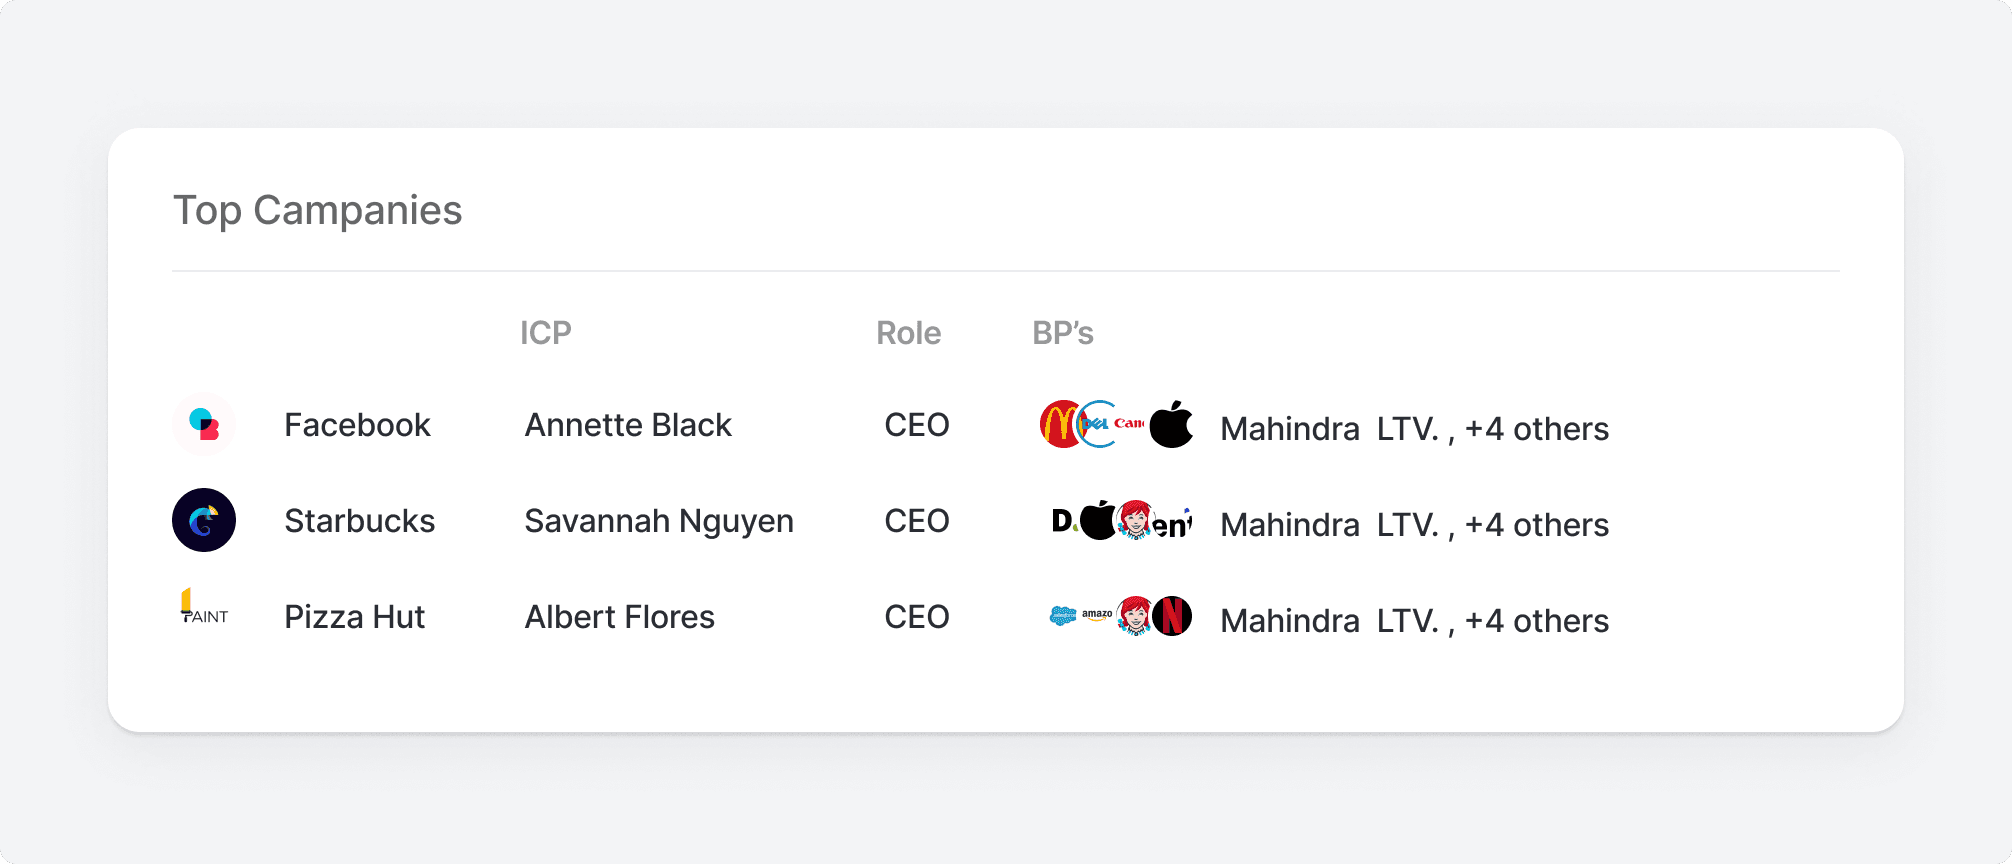Click the Wendy's logo in Starbucks row
Viewport: 2012px width, 864px height.
(x=1135, y=520)
